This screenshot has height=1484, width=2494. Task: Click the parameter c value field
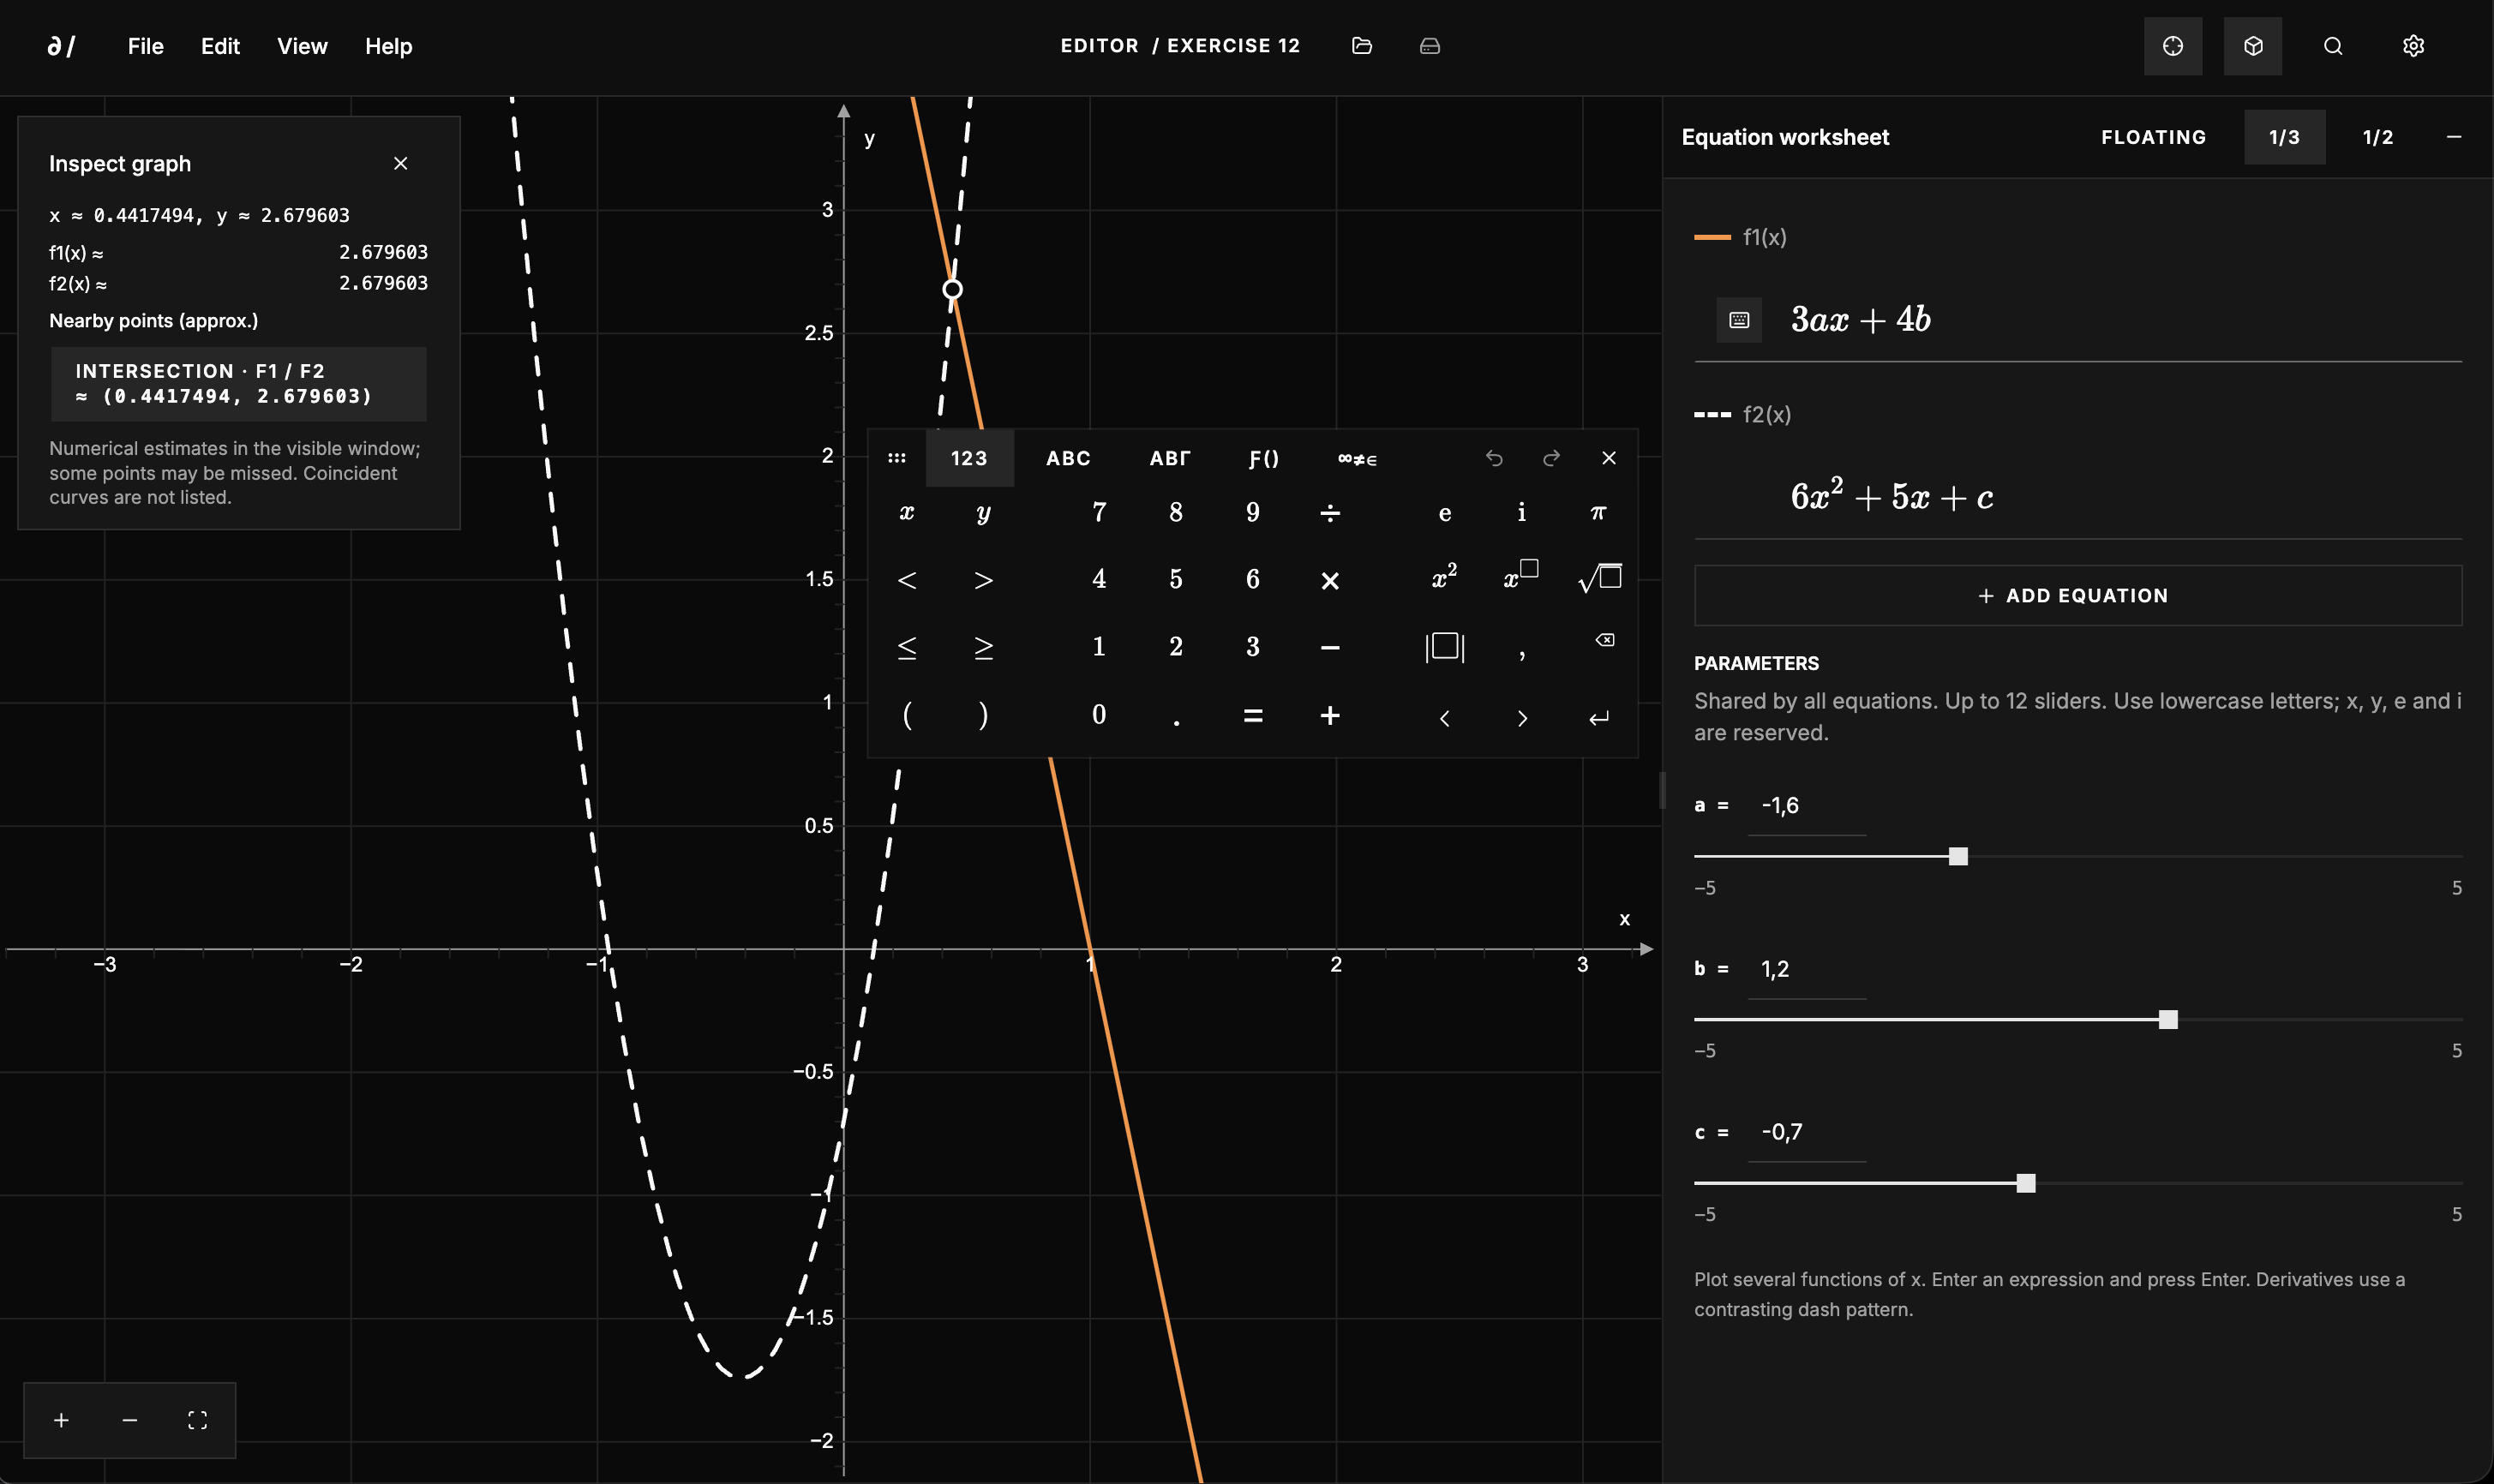pyautogui.click(x=1807, y=1132)
